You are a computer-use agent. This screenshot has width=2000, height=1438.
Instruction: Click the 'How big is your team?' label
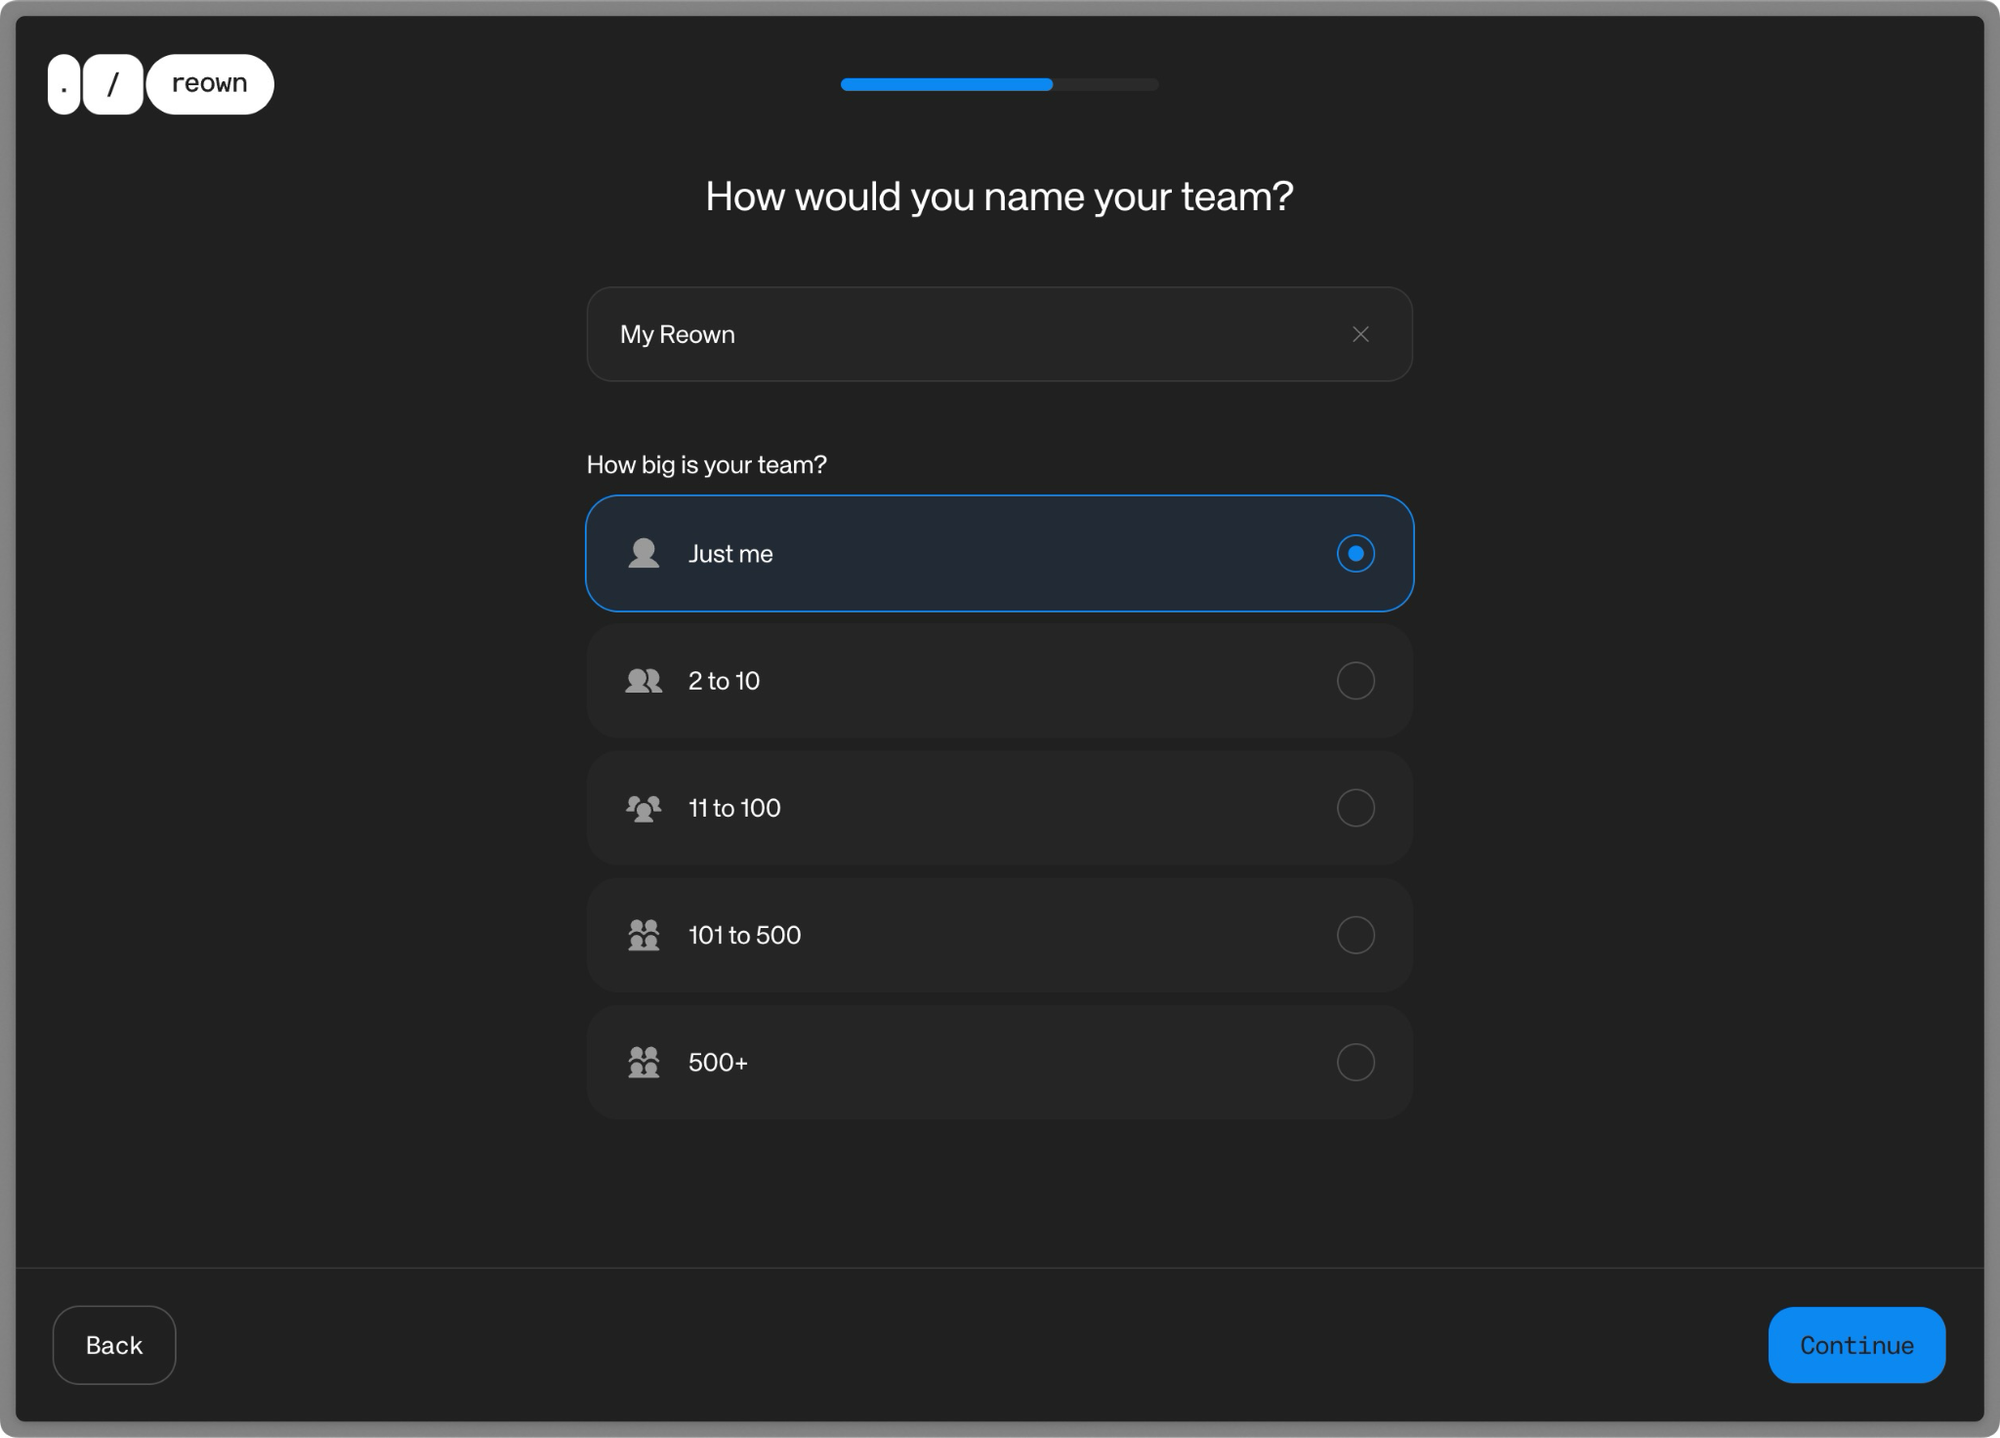tap(706, 465)
